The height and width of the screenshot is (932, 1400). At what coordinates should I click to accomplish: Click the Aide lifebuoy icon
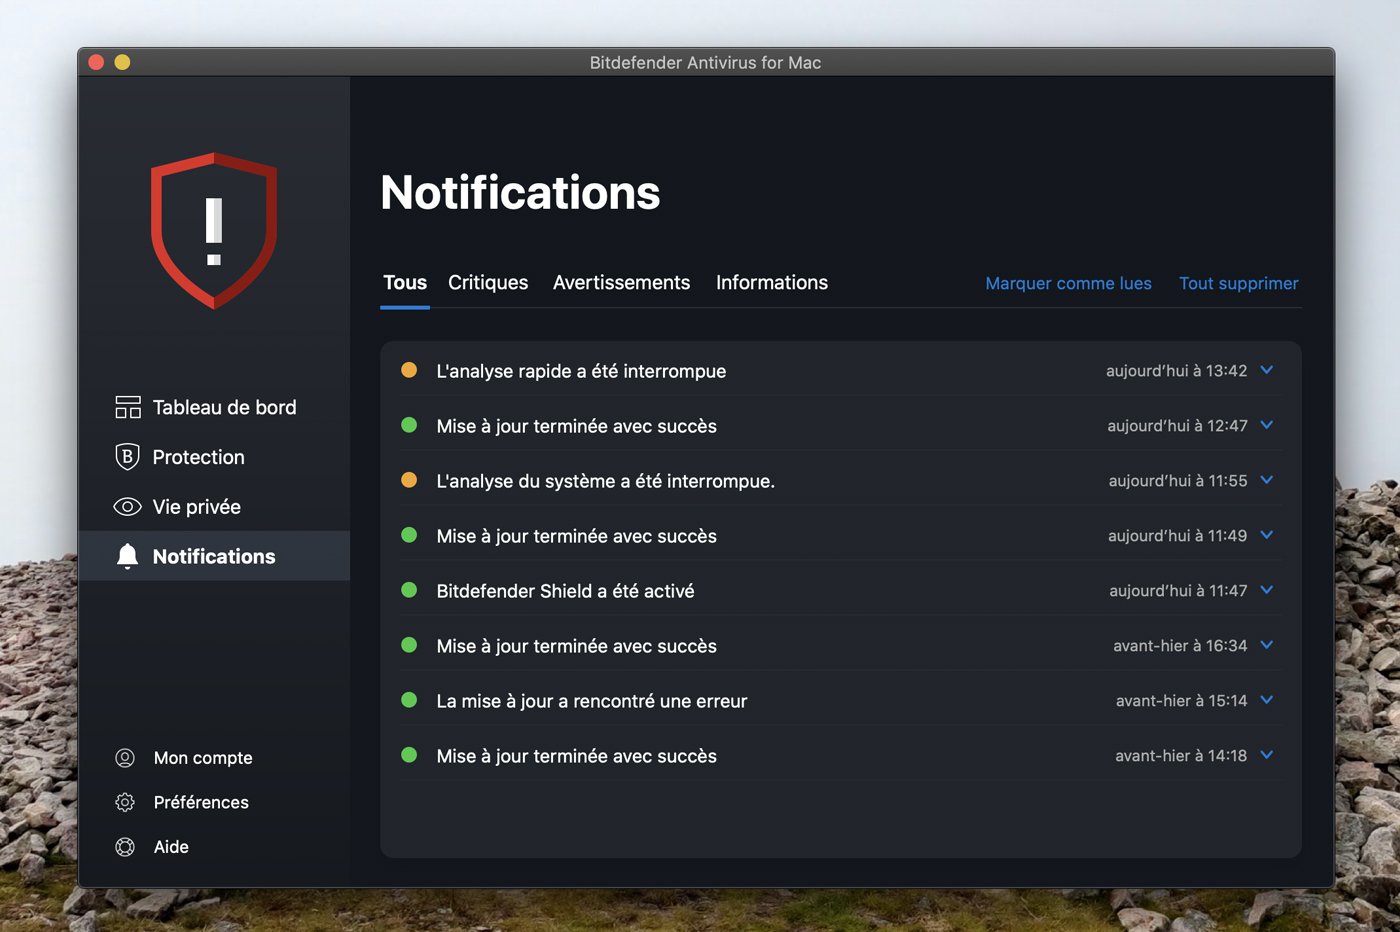[125, 847]
